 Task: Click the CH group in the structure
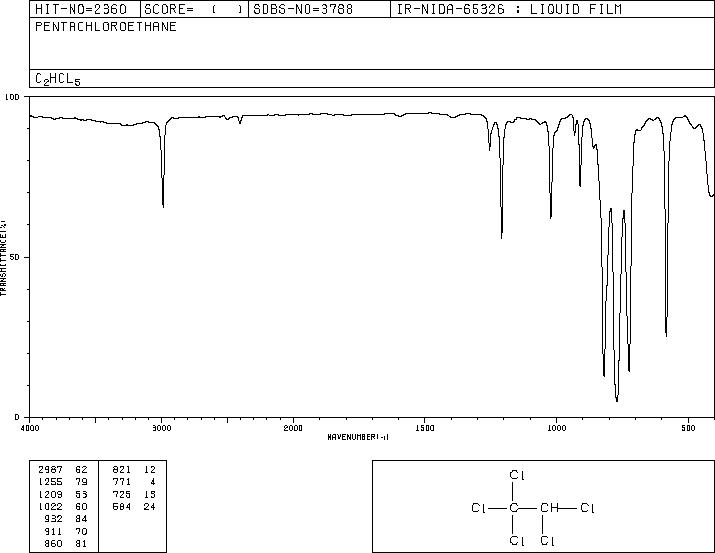coord(549,507)
